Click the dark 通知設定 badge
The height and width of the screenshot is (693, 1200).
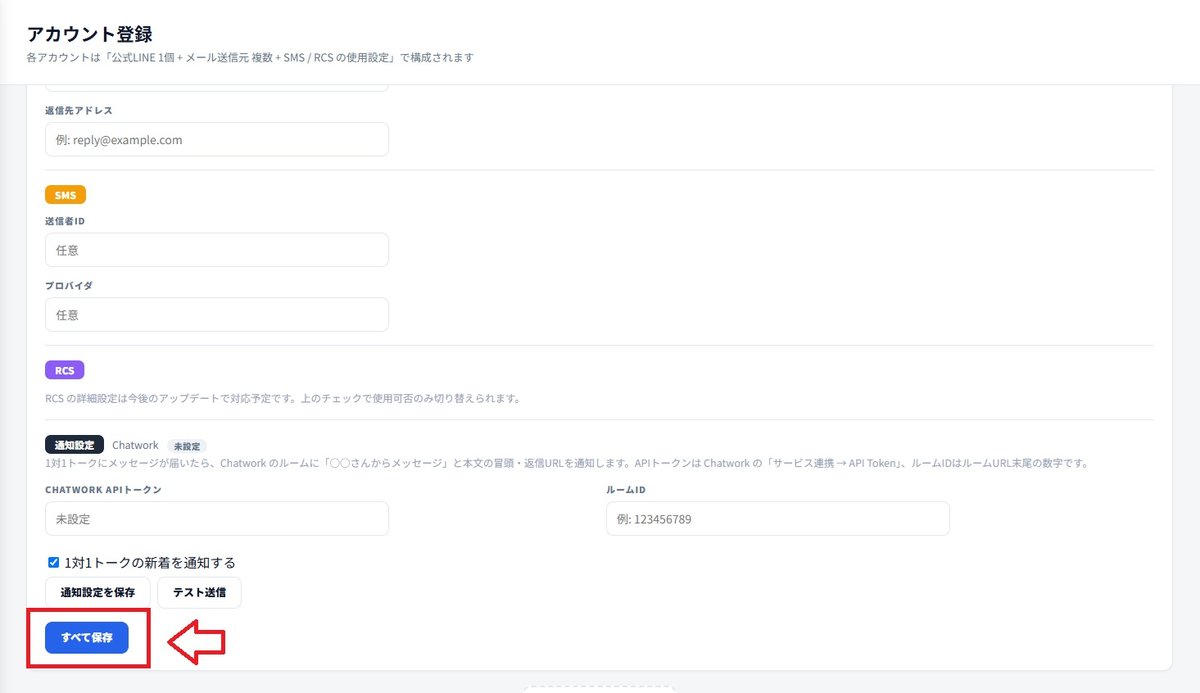click(x=74, y=445)
